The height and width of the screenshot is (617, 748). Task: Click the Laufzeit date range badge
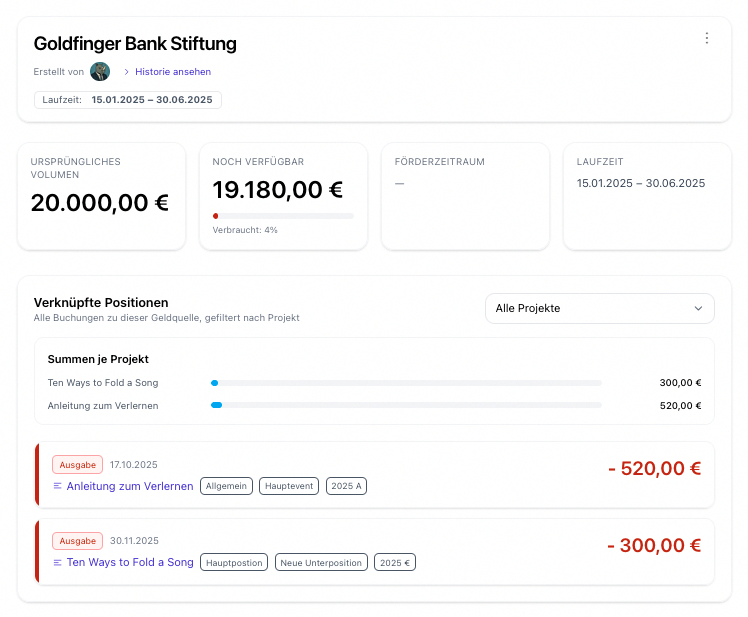coord(128,100)
